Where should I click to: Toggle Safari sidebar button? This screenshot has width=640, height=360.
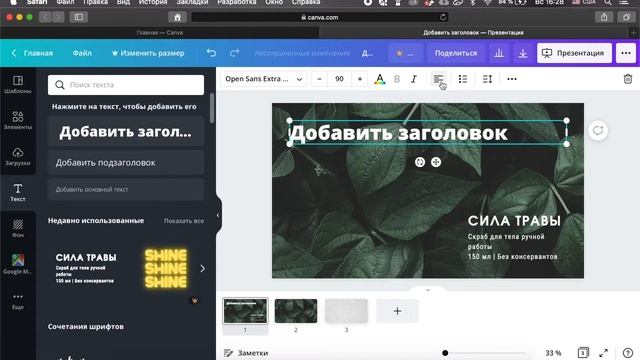click(78, 17)
